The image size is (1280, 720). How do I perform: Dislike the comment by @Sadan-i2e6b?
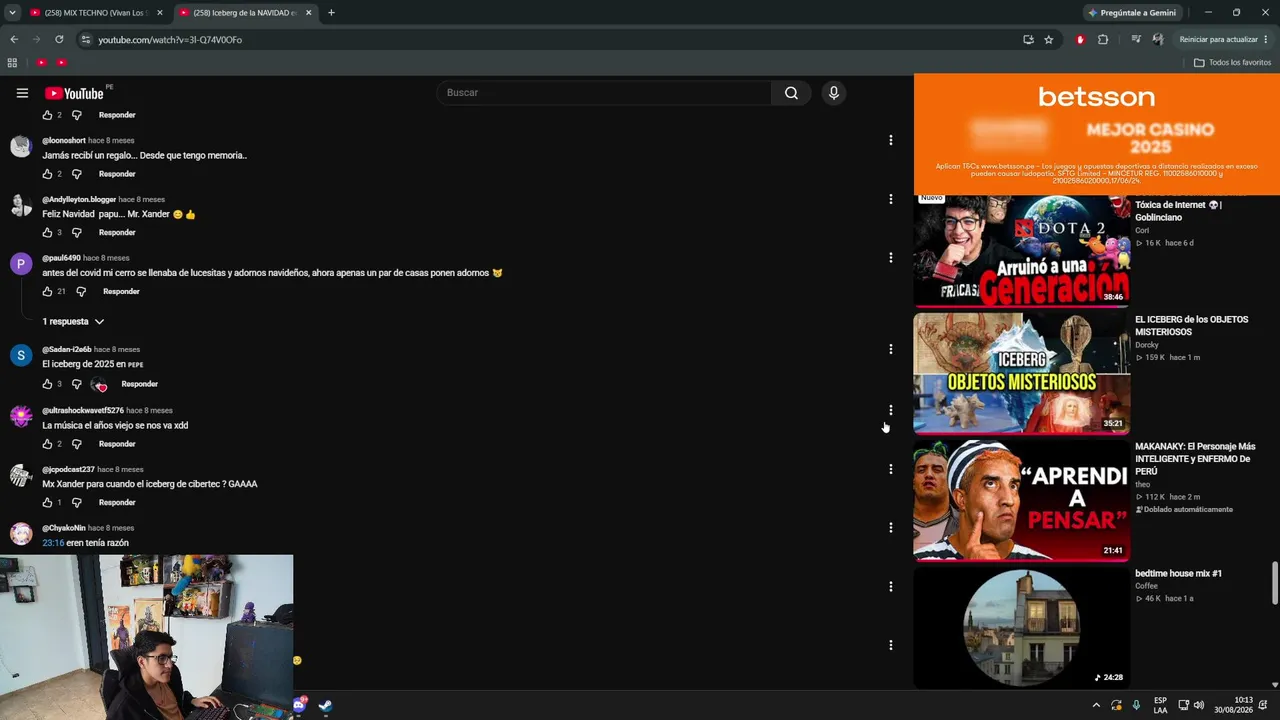coord(76,384)
